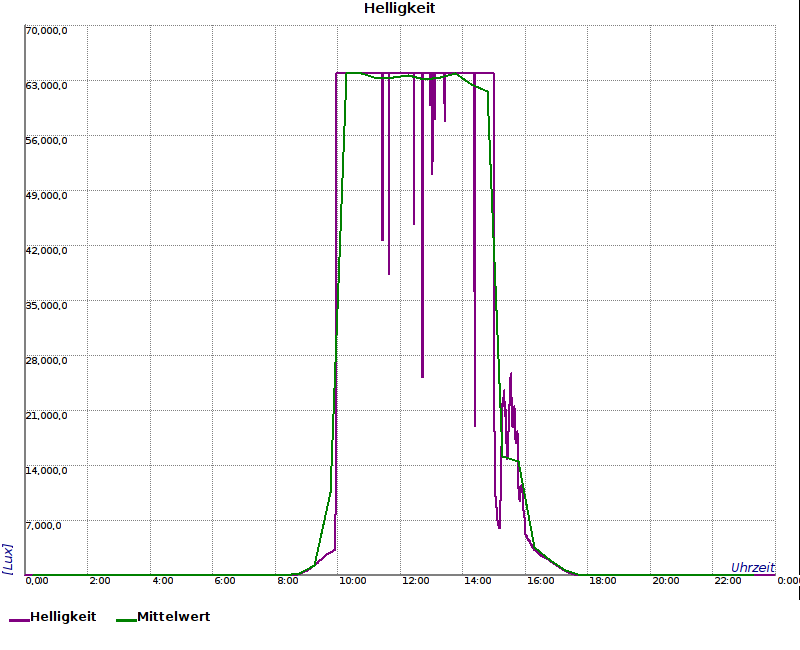Click the 20:00 time axis label

666,581
